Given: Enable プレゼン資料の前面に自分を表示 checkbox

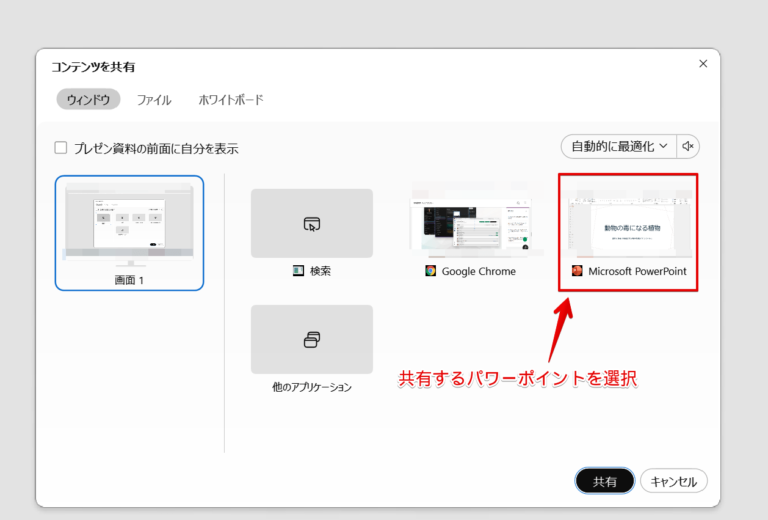Looking at the screenshot, I should [x=61, y=147].
